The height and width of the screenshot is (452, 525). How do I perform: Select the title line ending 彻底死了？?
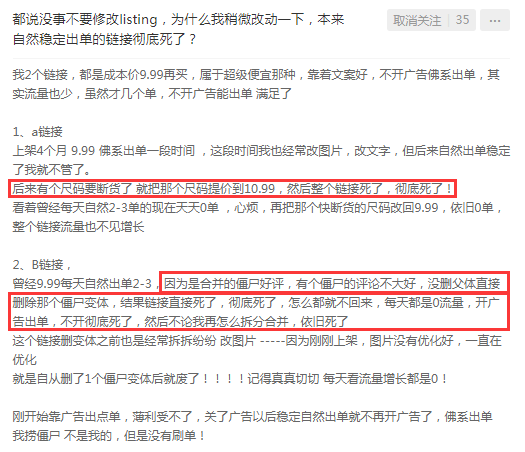coord(104,39)
